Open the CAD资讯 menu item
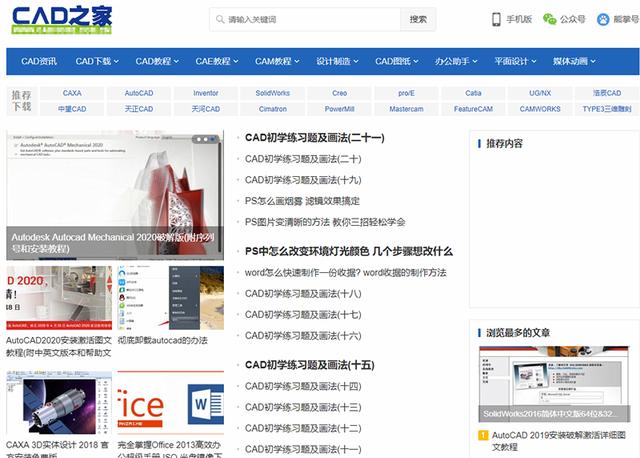 [x=39, y=61]
